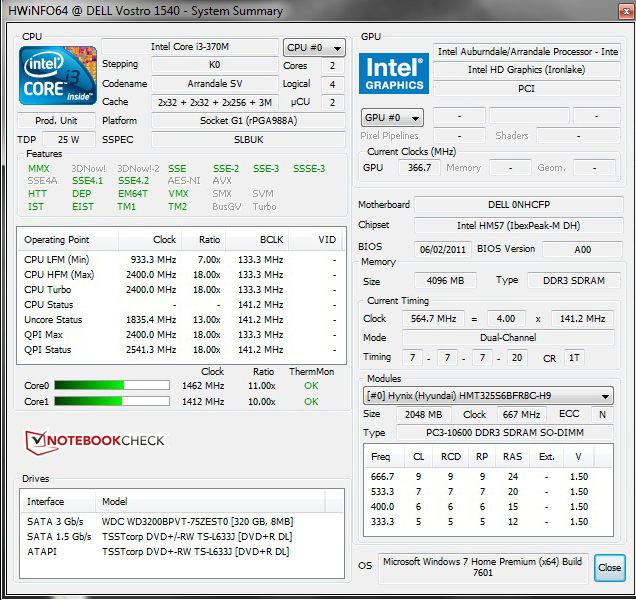Select the 533.3 frequency timing row

click(x=487, y=492)
